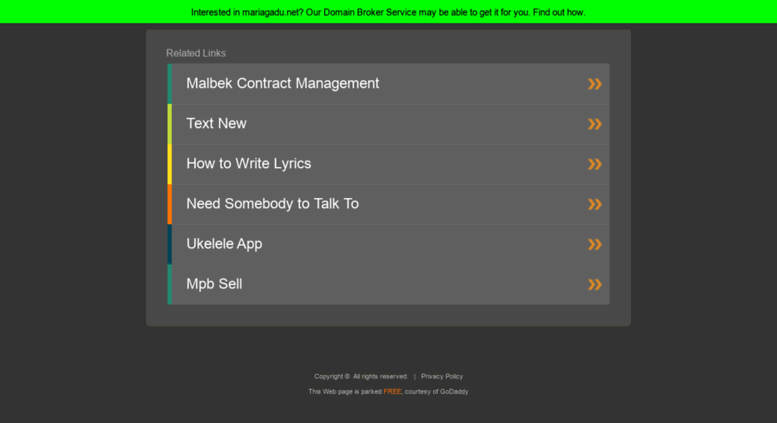
Task: Click the green color bar beside Malbek
Action: click(169, 84)
